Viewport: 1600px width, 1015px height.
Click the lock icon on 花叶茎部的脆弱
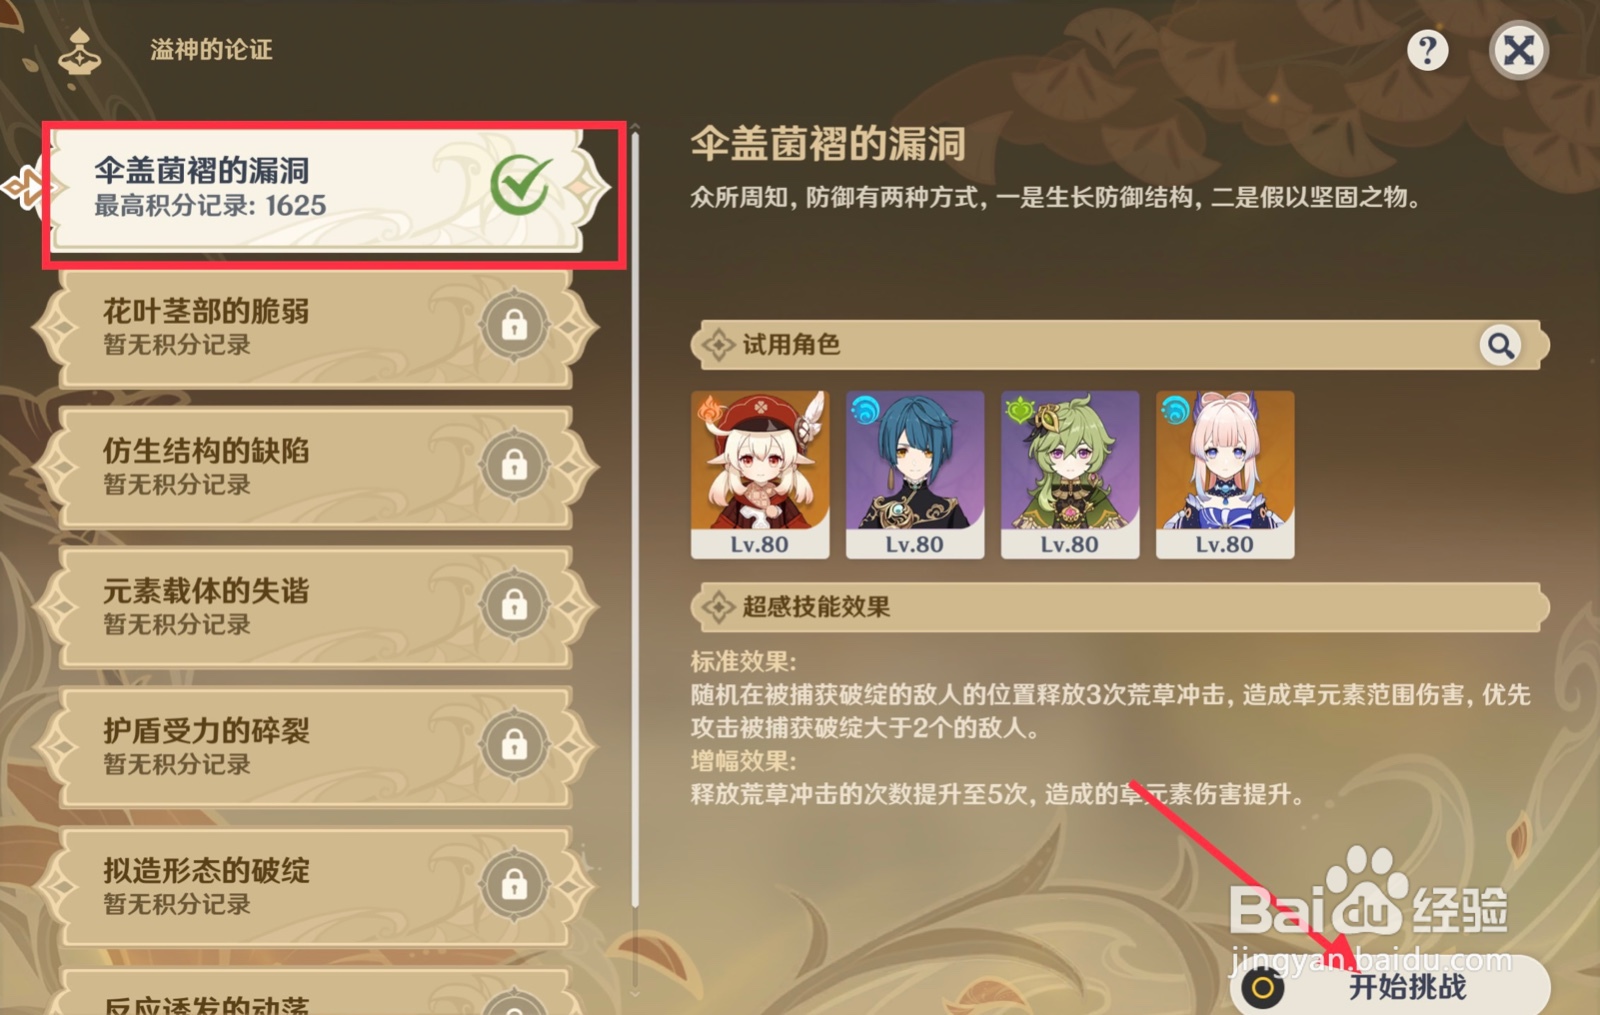coord(514,325)
